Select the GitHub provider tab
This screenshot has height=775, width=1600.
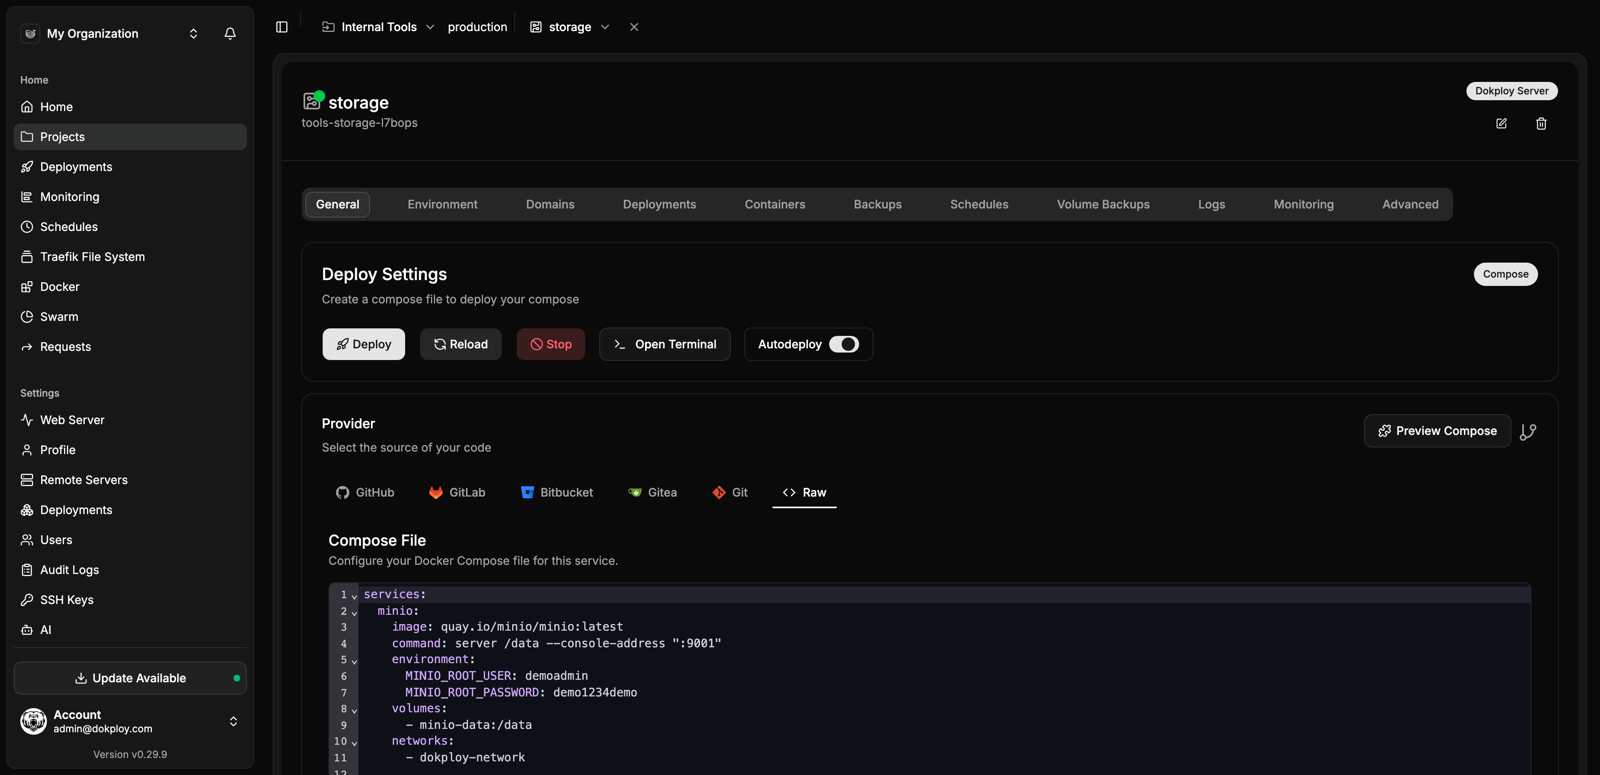pyautogui.click(x=365, y=492)
